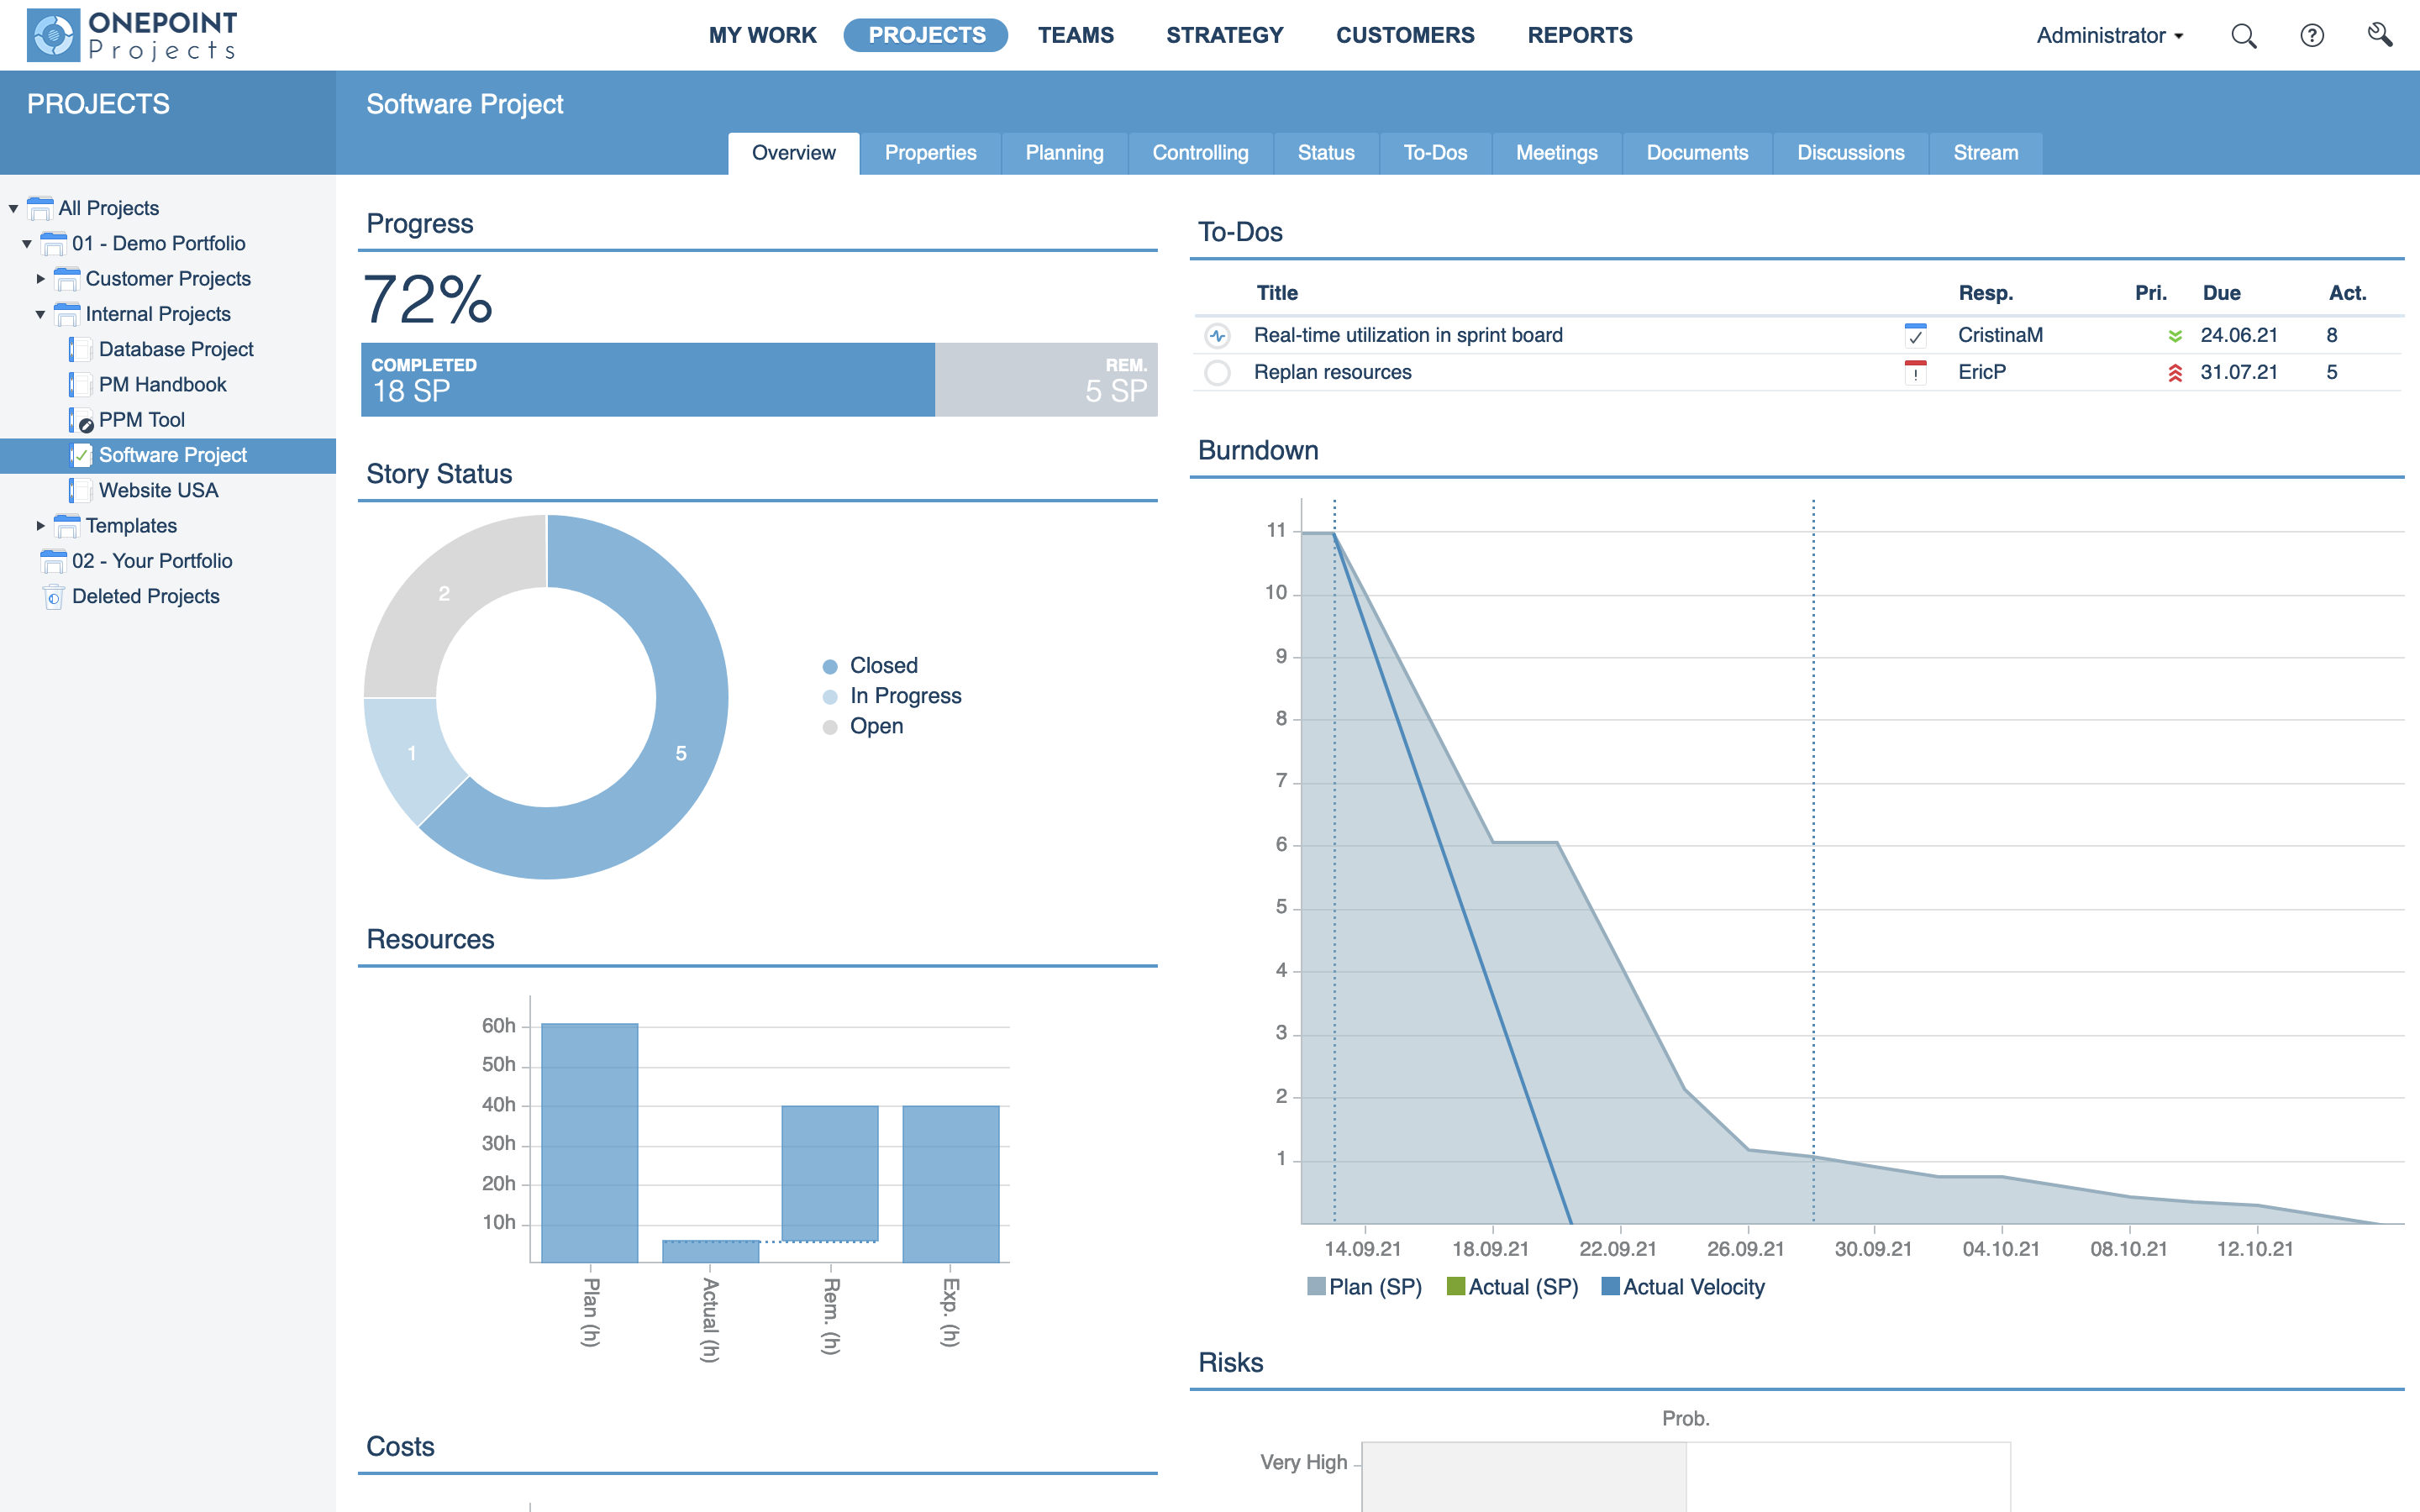2420x1512 pixels.
Task: Switch to the Burndown's Planning tab
Action: point(1064,152)
